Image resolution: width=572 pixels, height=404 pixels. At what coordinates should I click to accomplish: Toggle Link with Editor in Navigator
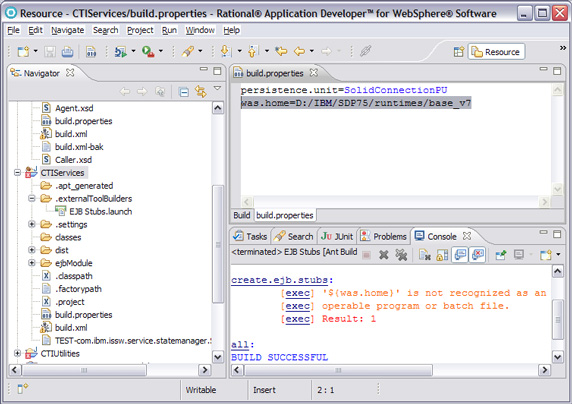point(201,91)
